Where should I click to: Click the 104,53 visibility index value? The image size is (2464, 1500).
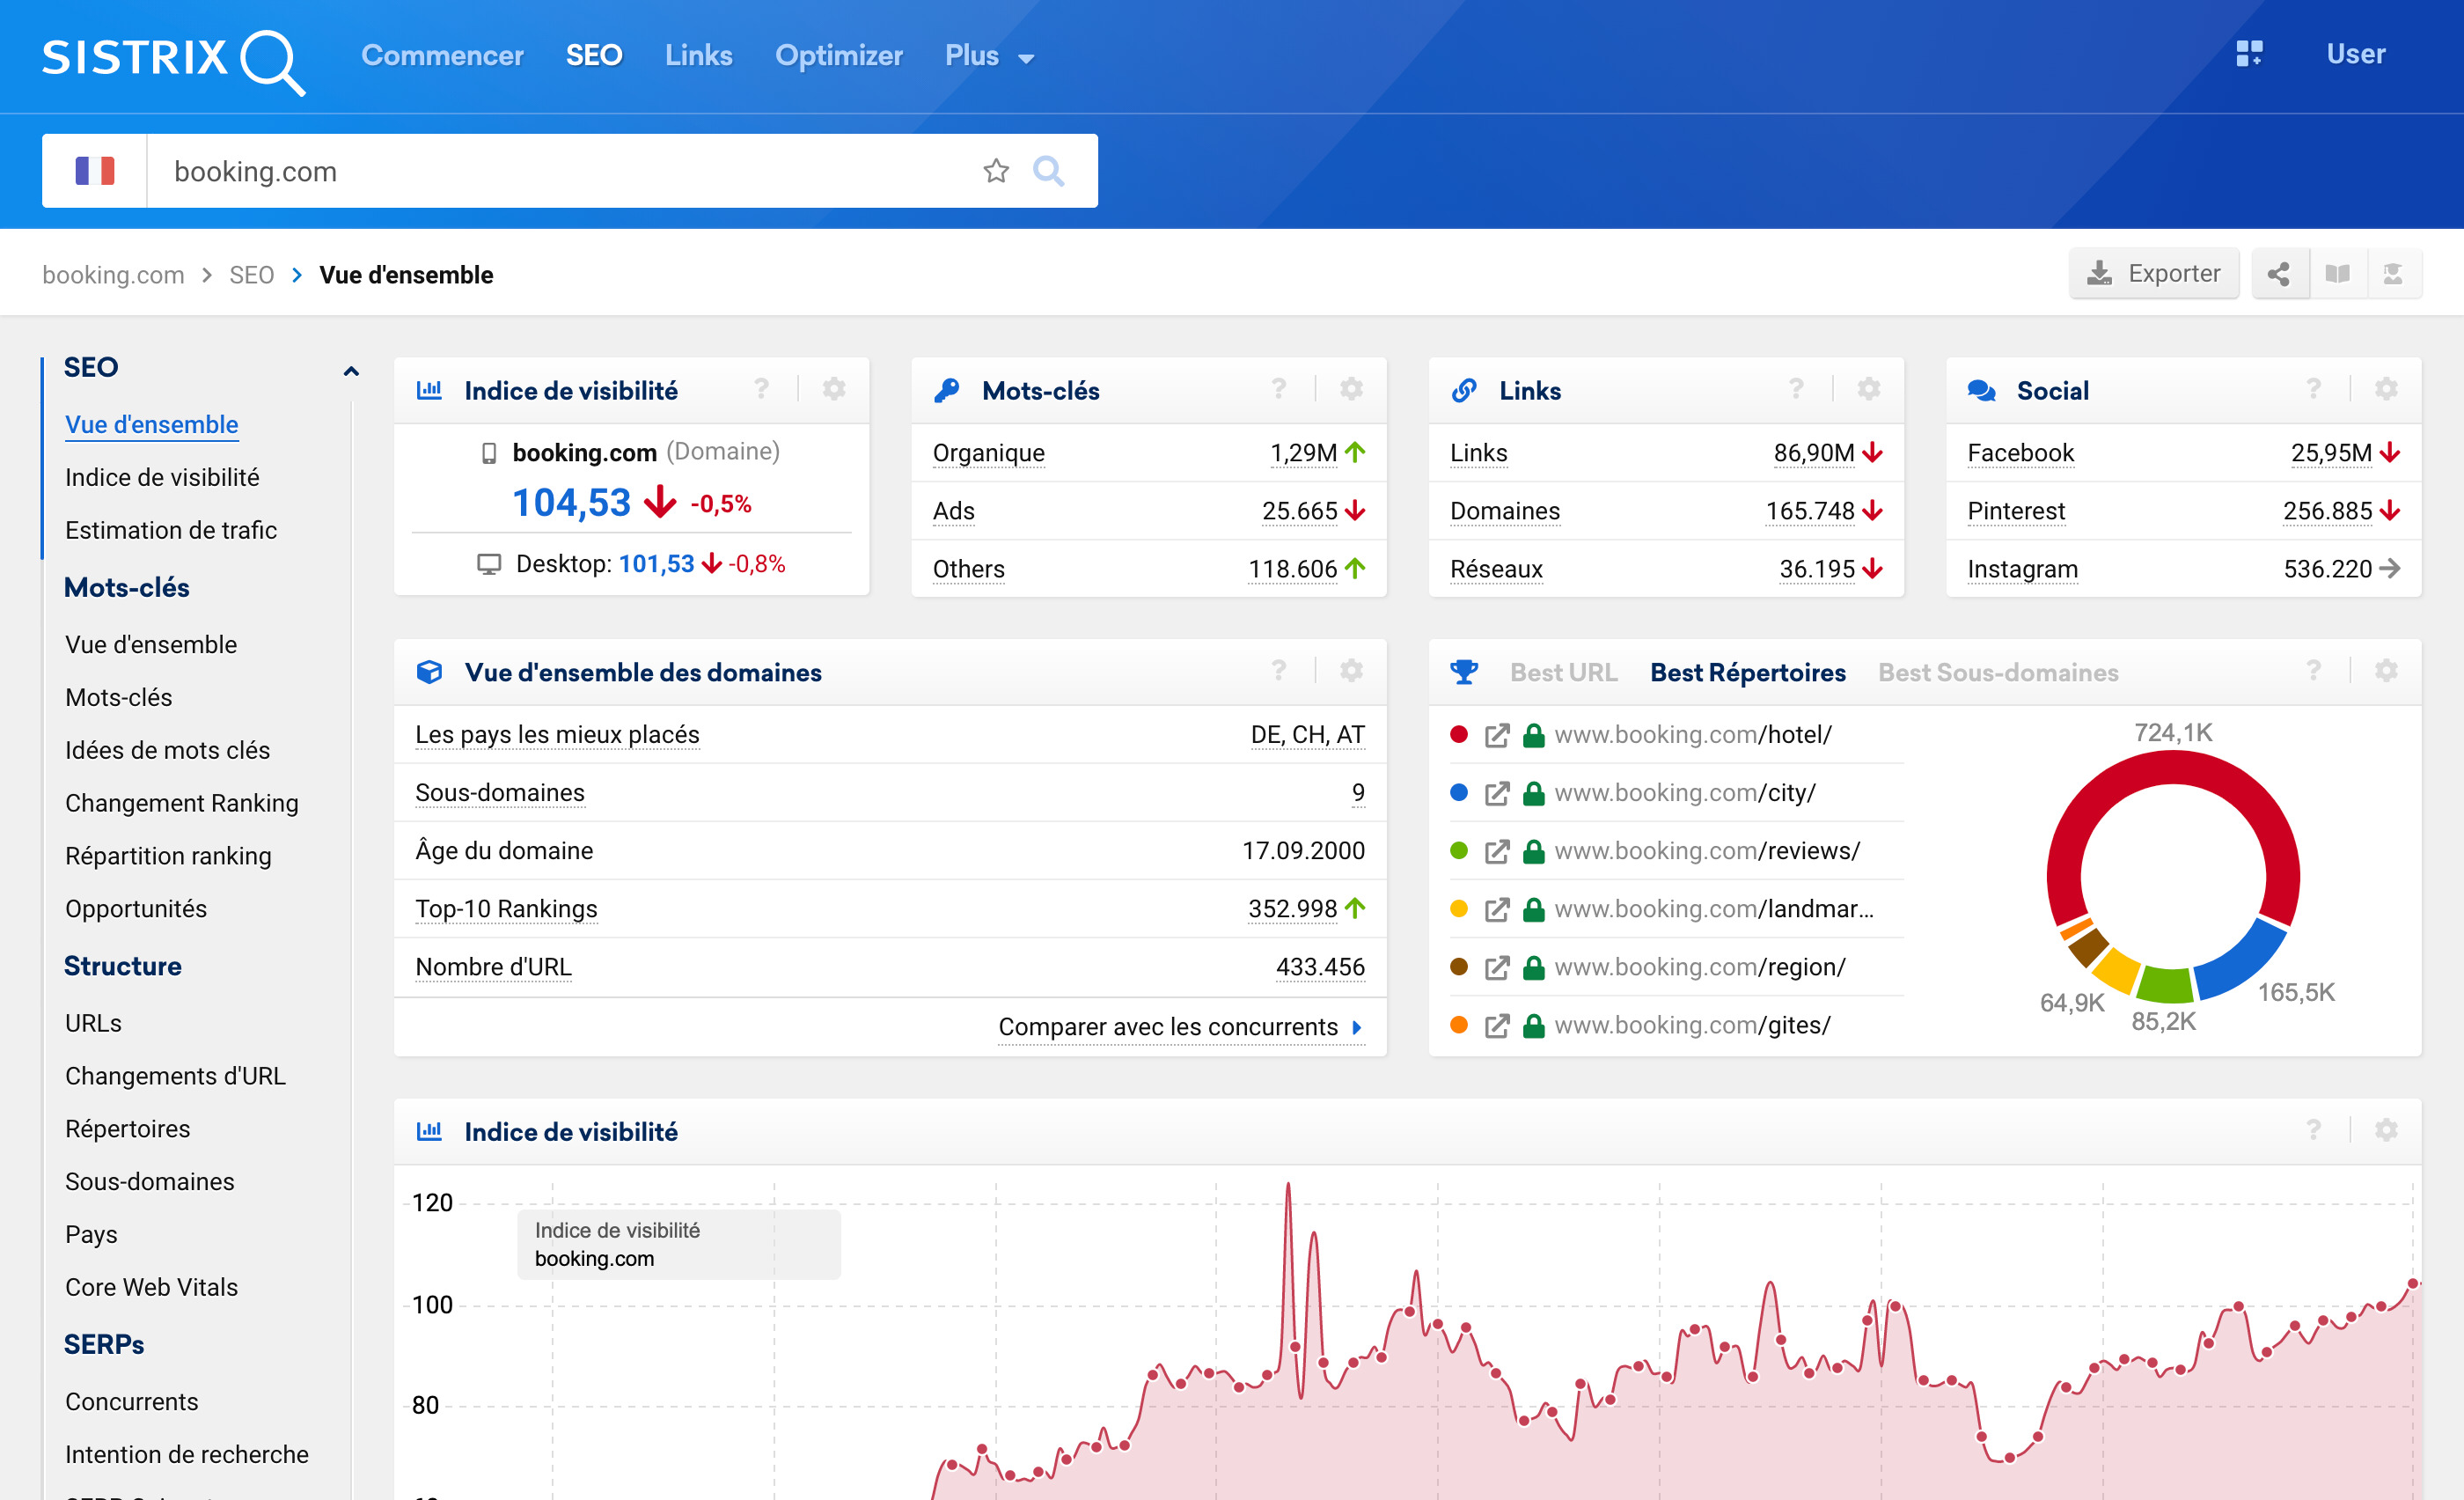(571, 503)
